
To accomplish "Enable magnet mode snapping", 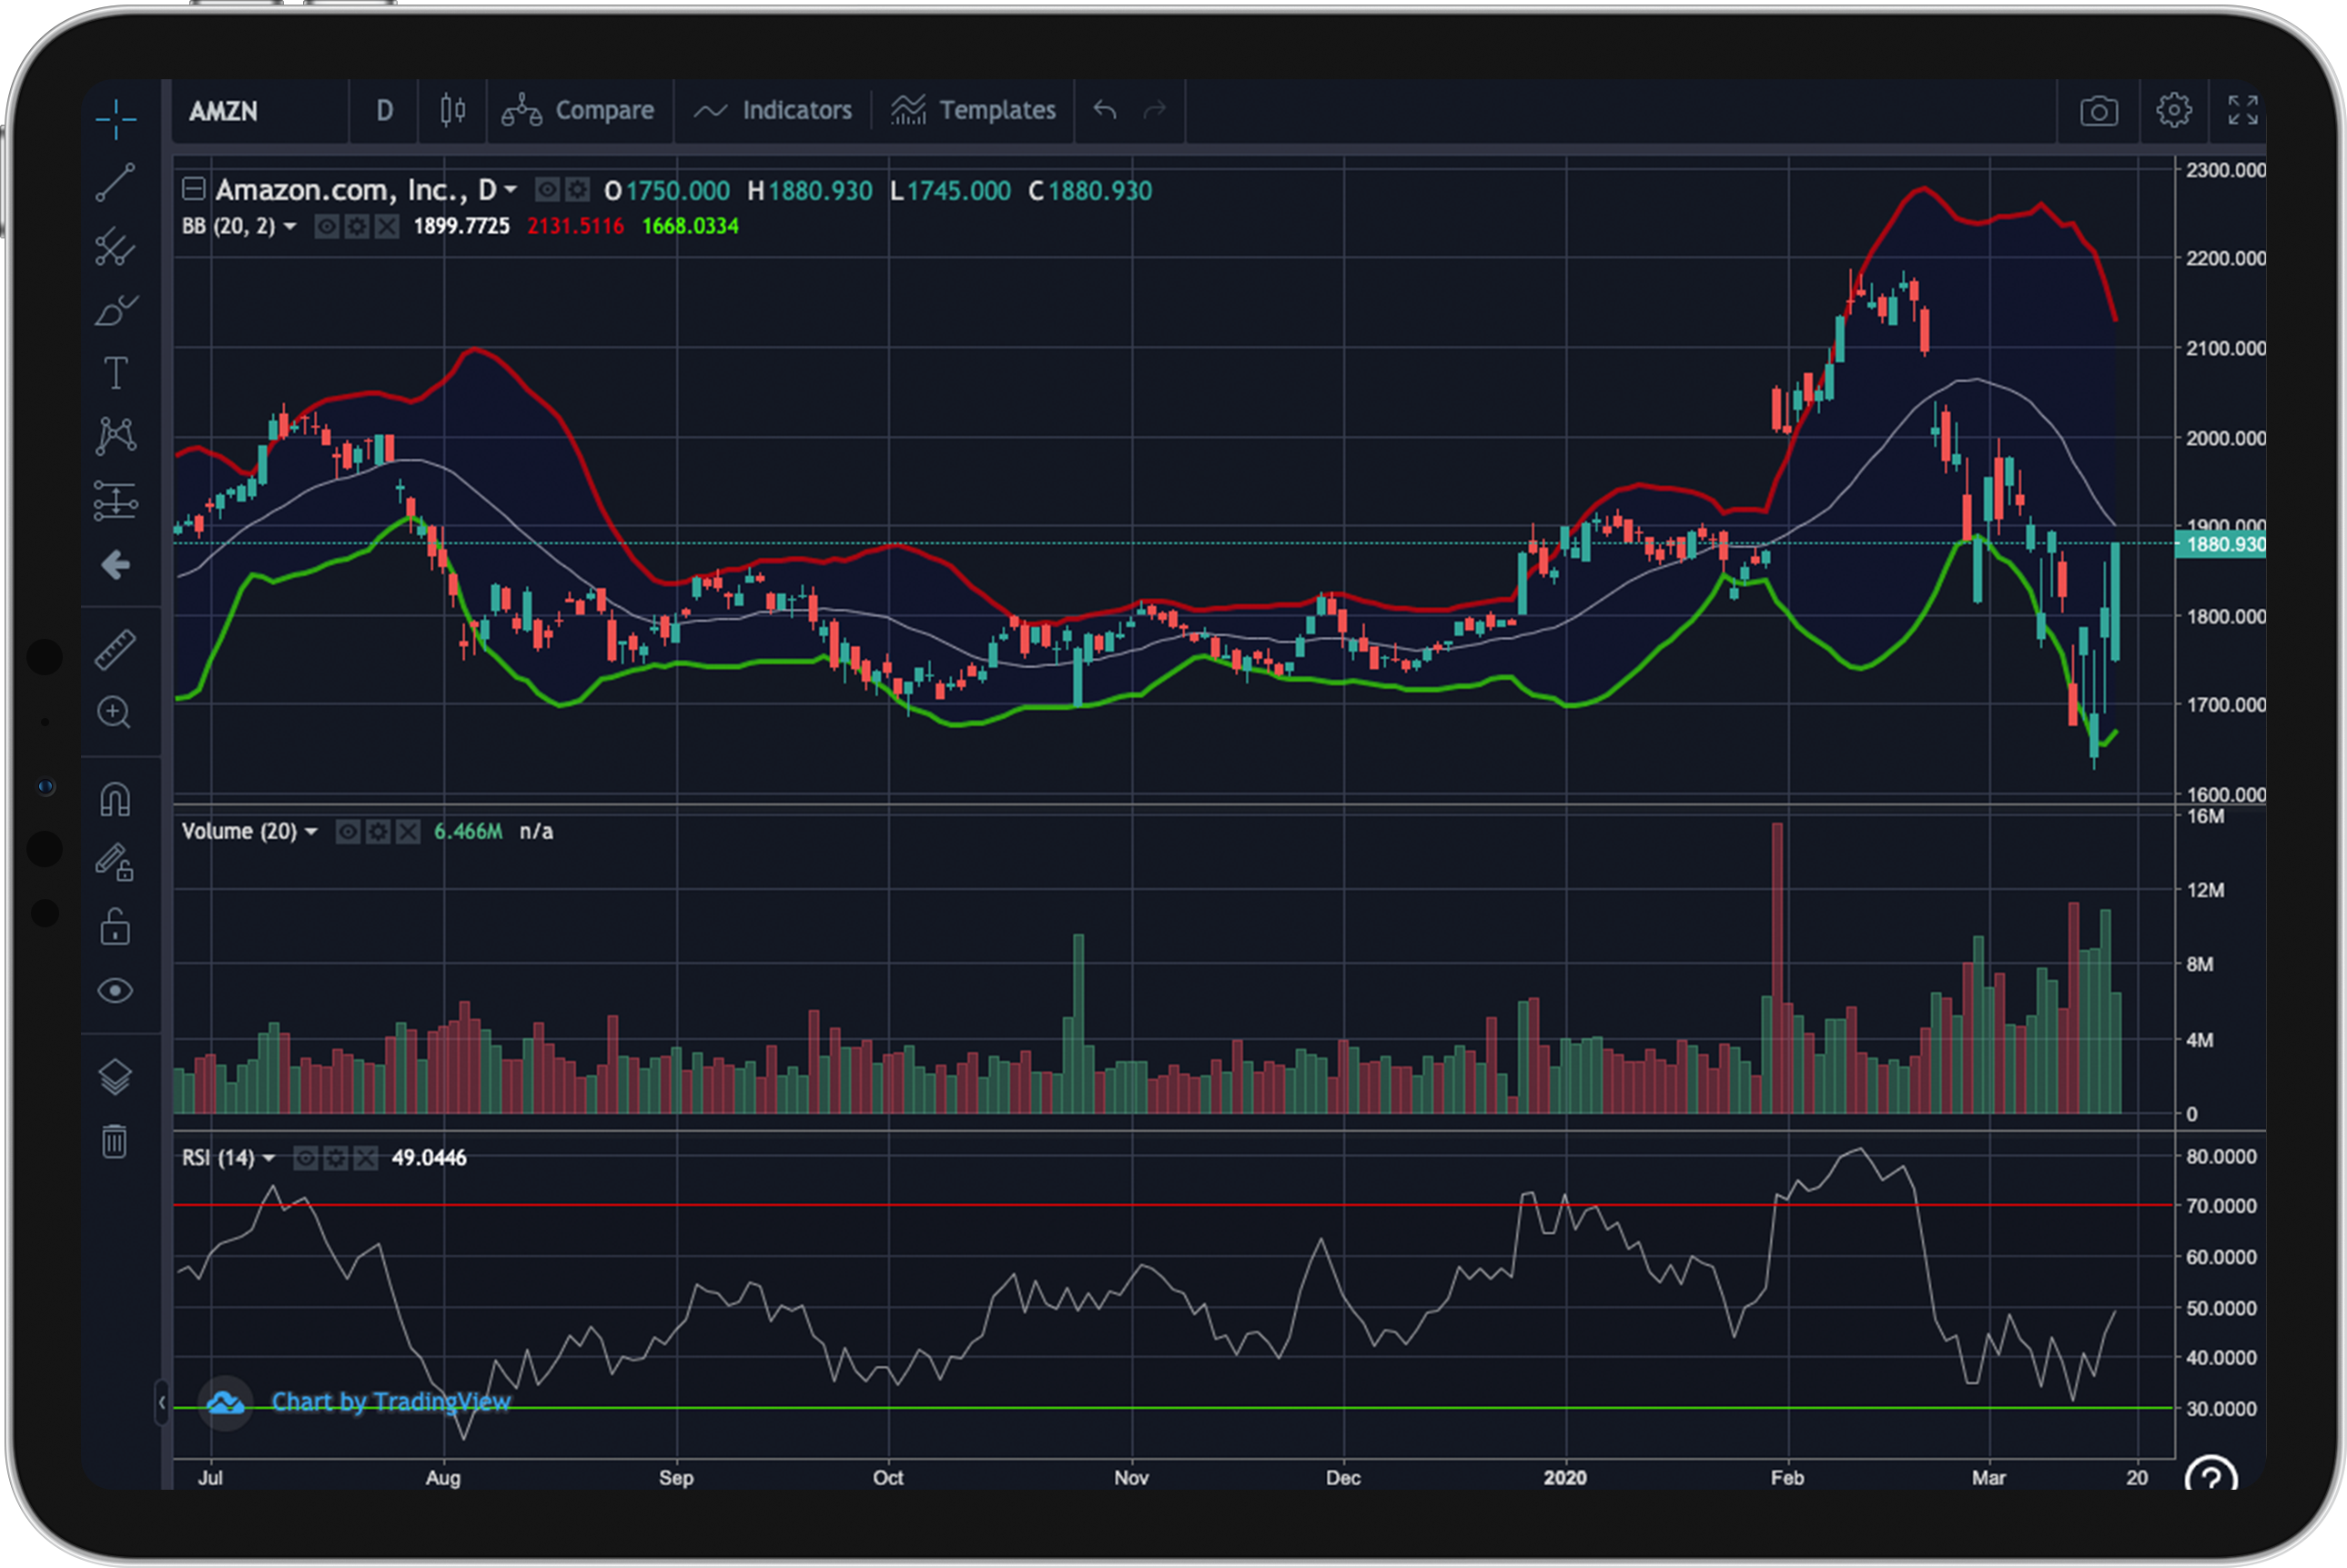I will point(115,800).
